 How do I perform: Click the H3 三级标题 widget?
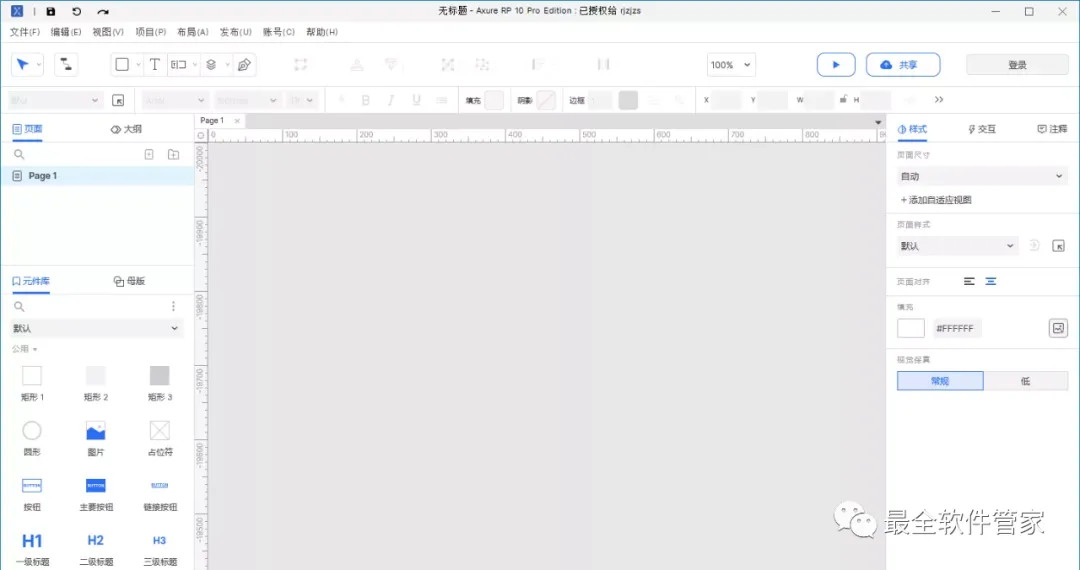click(x=160, y=549)
